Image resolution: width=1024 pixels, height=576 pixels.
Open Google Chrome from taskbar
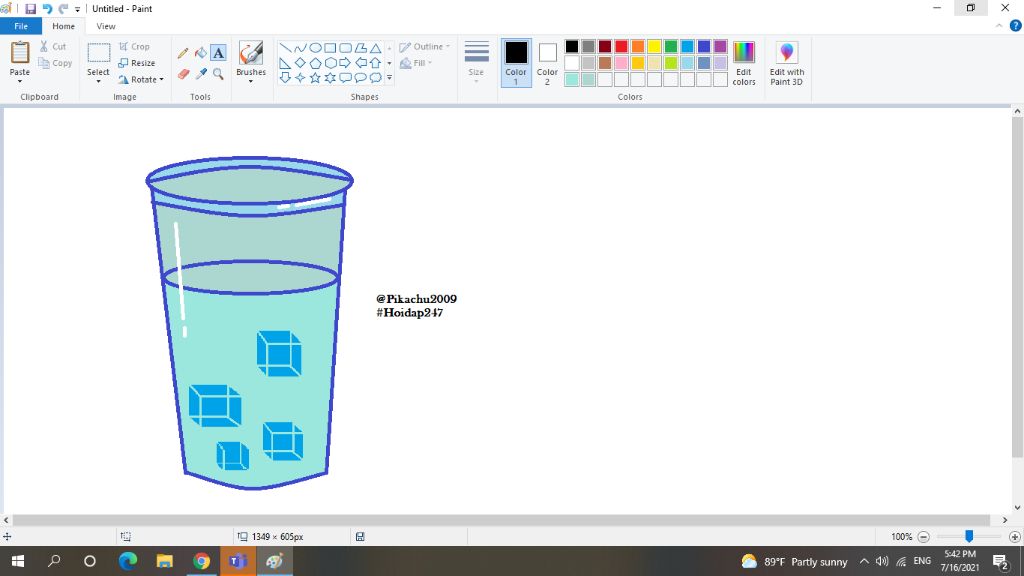coord(201,561)
